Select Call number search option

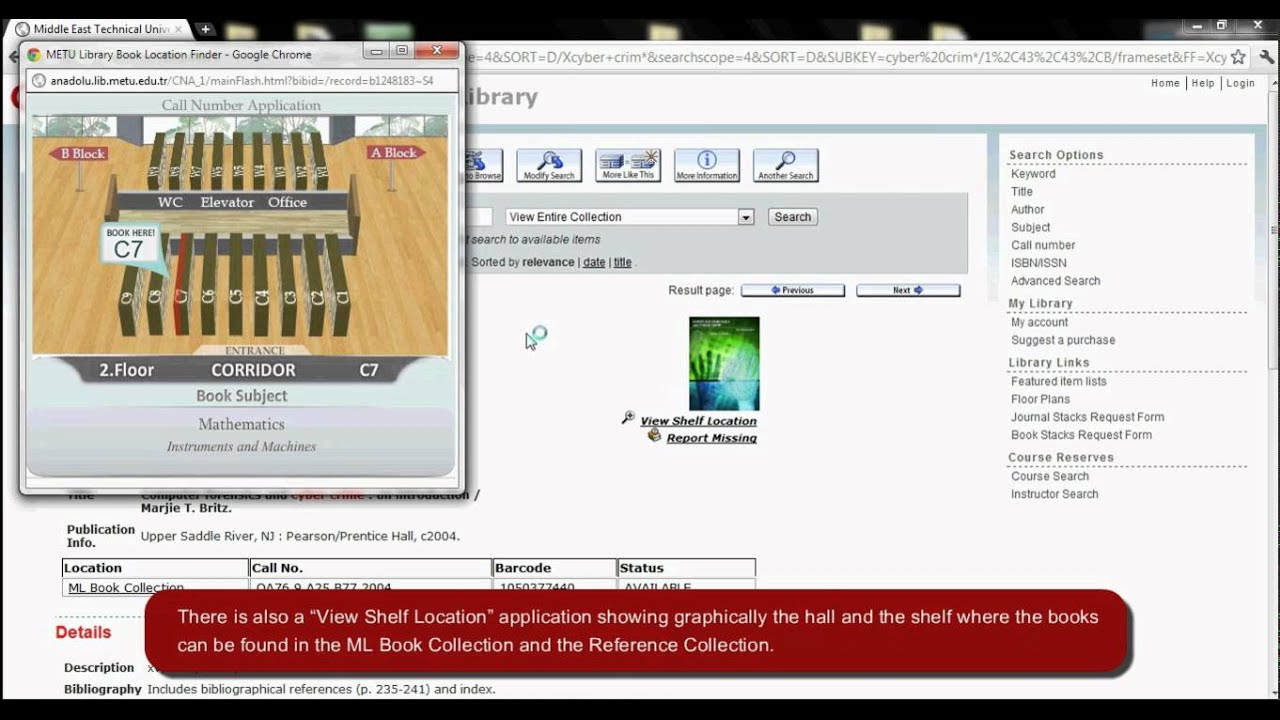click(x=1043, y=245)
